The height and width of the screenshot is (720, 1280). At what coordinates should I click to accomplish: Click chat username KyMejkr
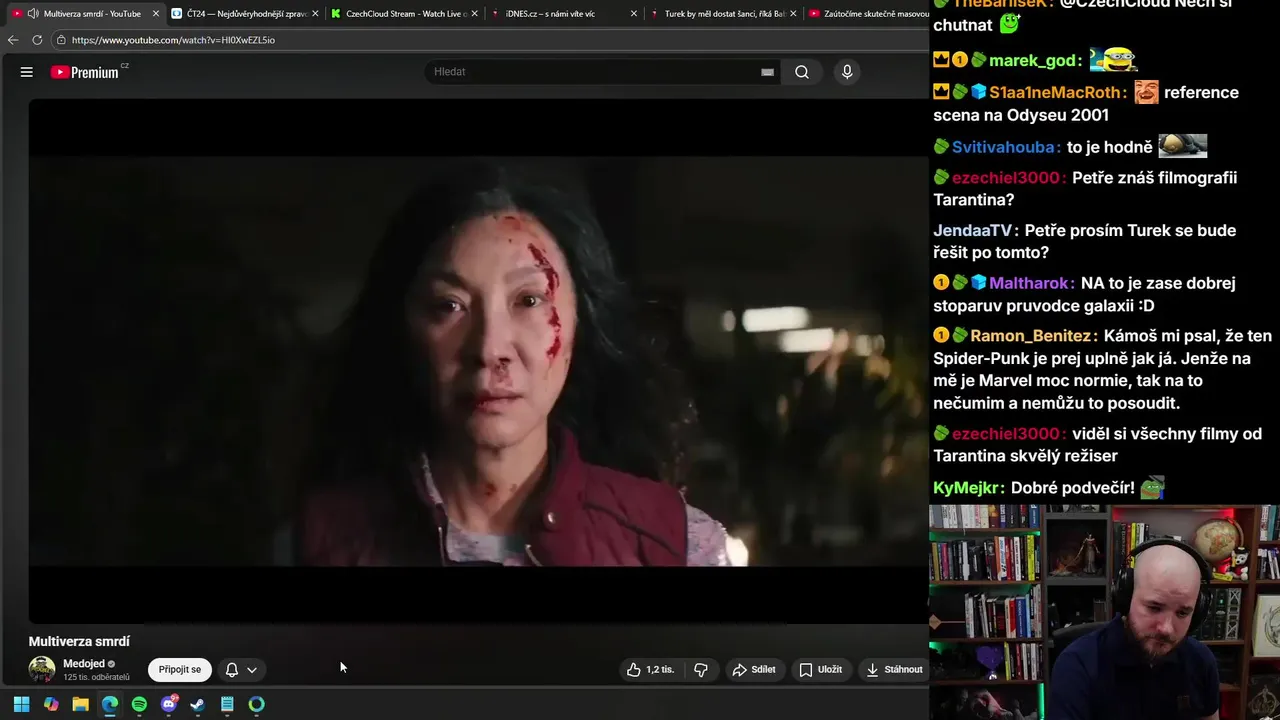click(968, 488)
